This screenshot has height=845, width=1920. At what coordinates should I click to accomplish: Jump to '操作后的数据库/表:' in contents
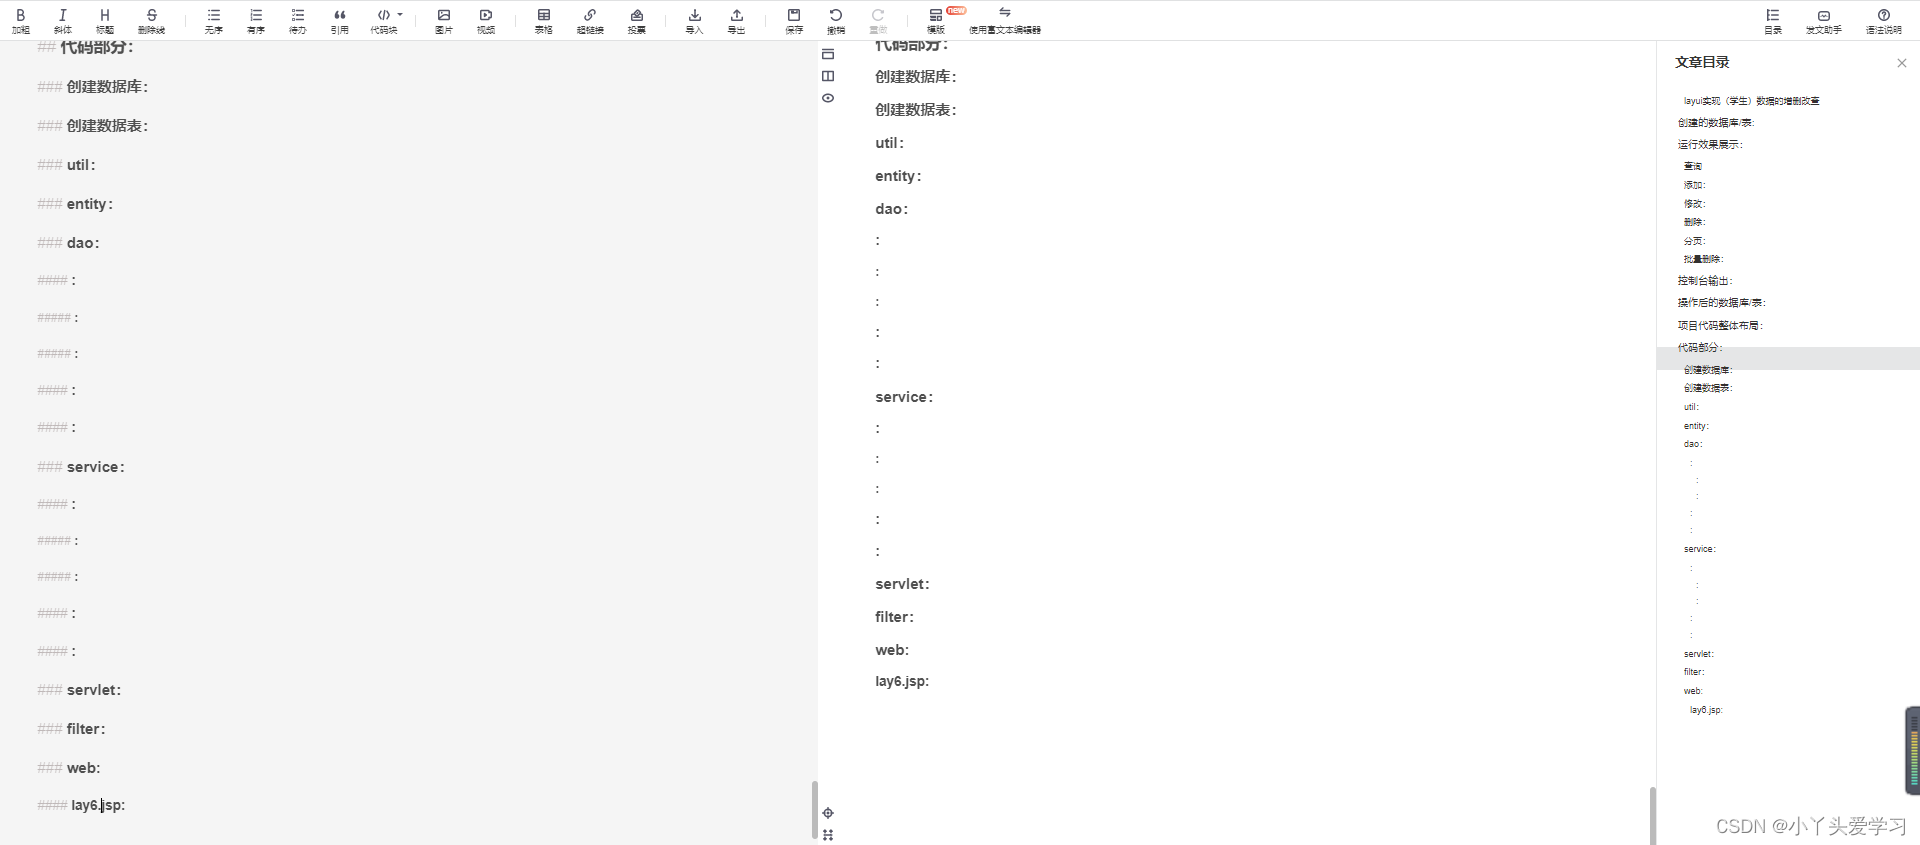tap(1722, 303)
